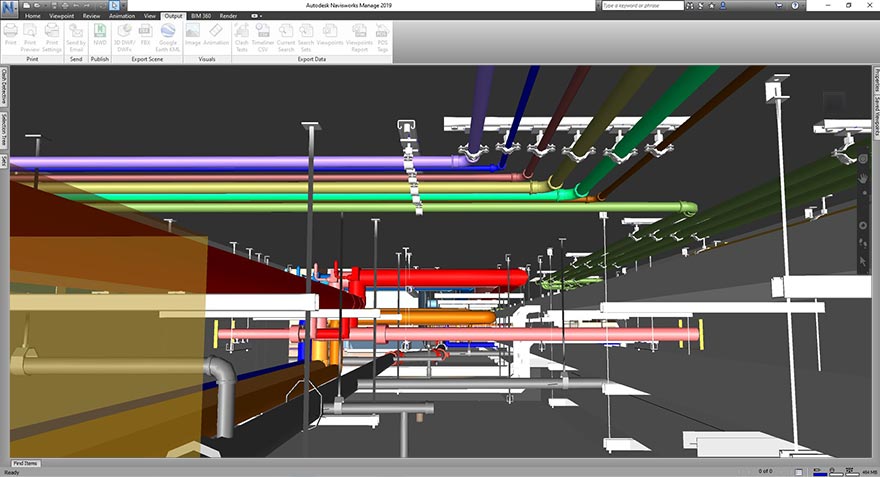Click the Print icon in ribbon
Image resolution: width=880 pixels, height=477 pixels.
pos(11,36)
